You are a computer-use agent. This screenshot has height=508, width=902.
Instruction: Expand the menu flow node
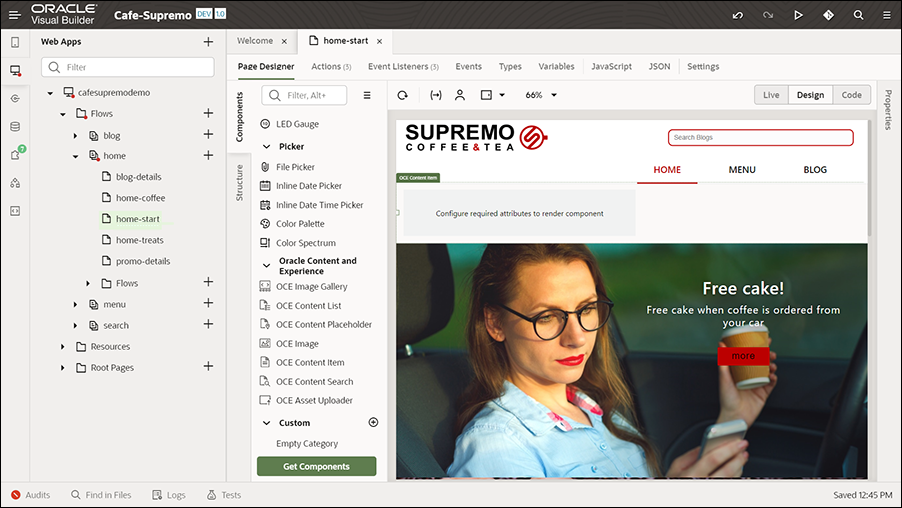[75, 304]
